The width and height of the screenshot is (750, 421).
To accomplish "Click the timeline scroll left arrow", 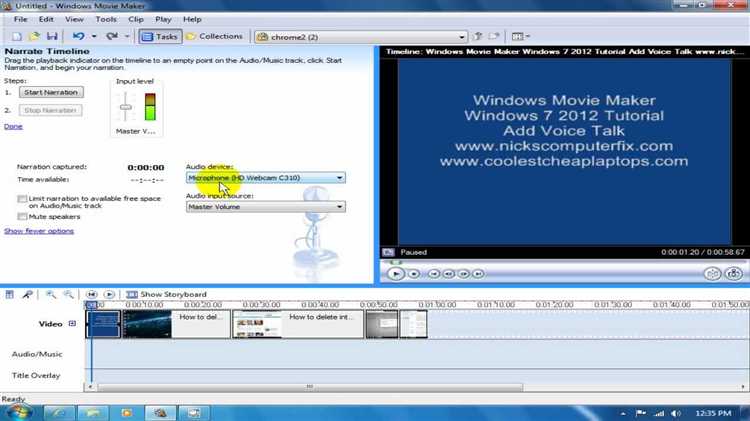I will pyautogui.click(x=90, y=387).
